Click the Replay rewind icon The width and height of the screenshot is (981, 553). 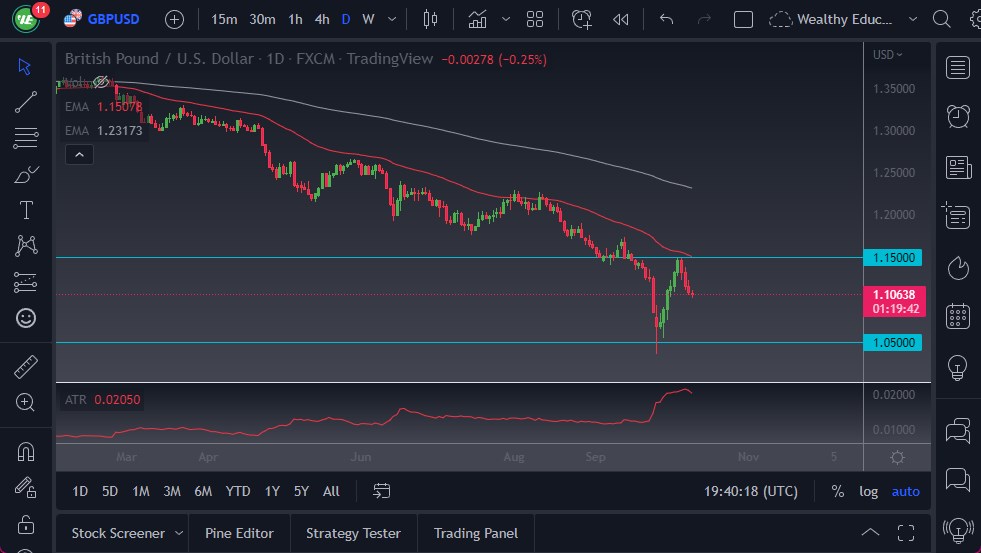621,19
